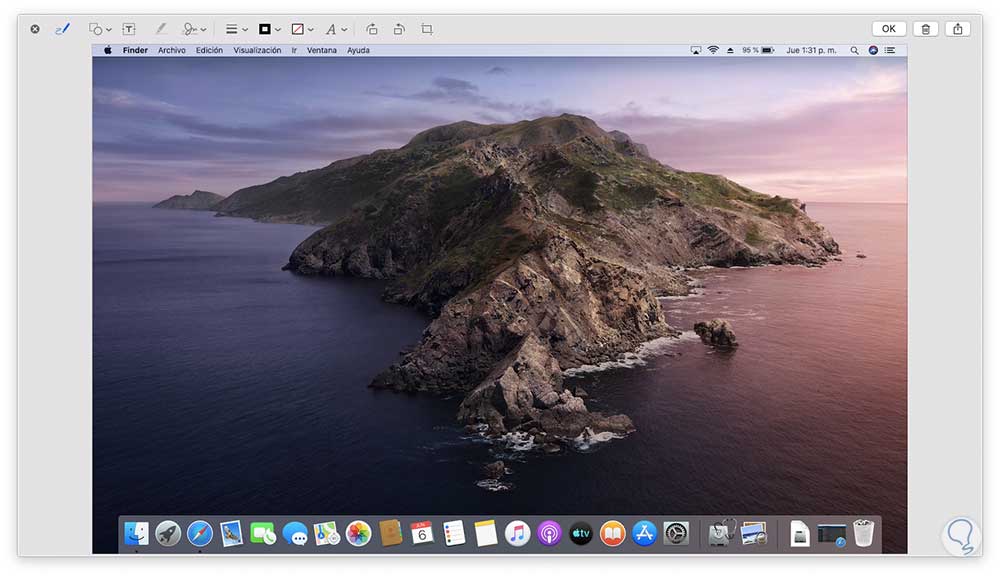
Task: Confirm edits with the OK button
Action: 888,29
